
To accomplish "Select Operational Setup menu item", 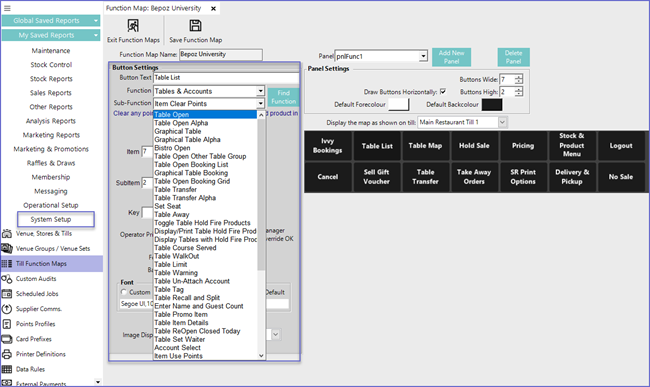I will [x=51, y=205].
